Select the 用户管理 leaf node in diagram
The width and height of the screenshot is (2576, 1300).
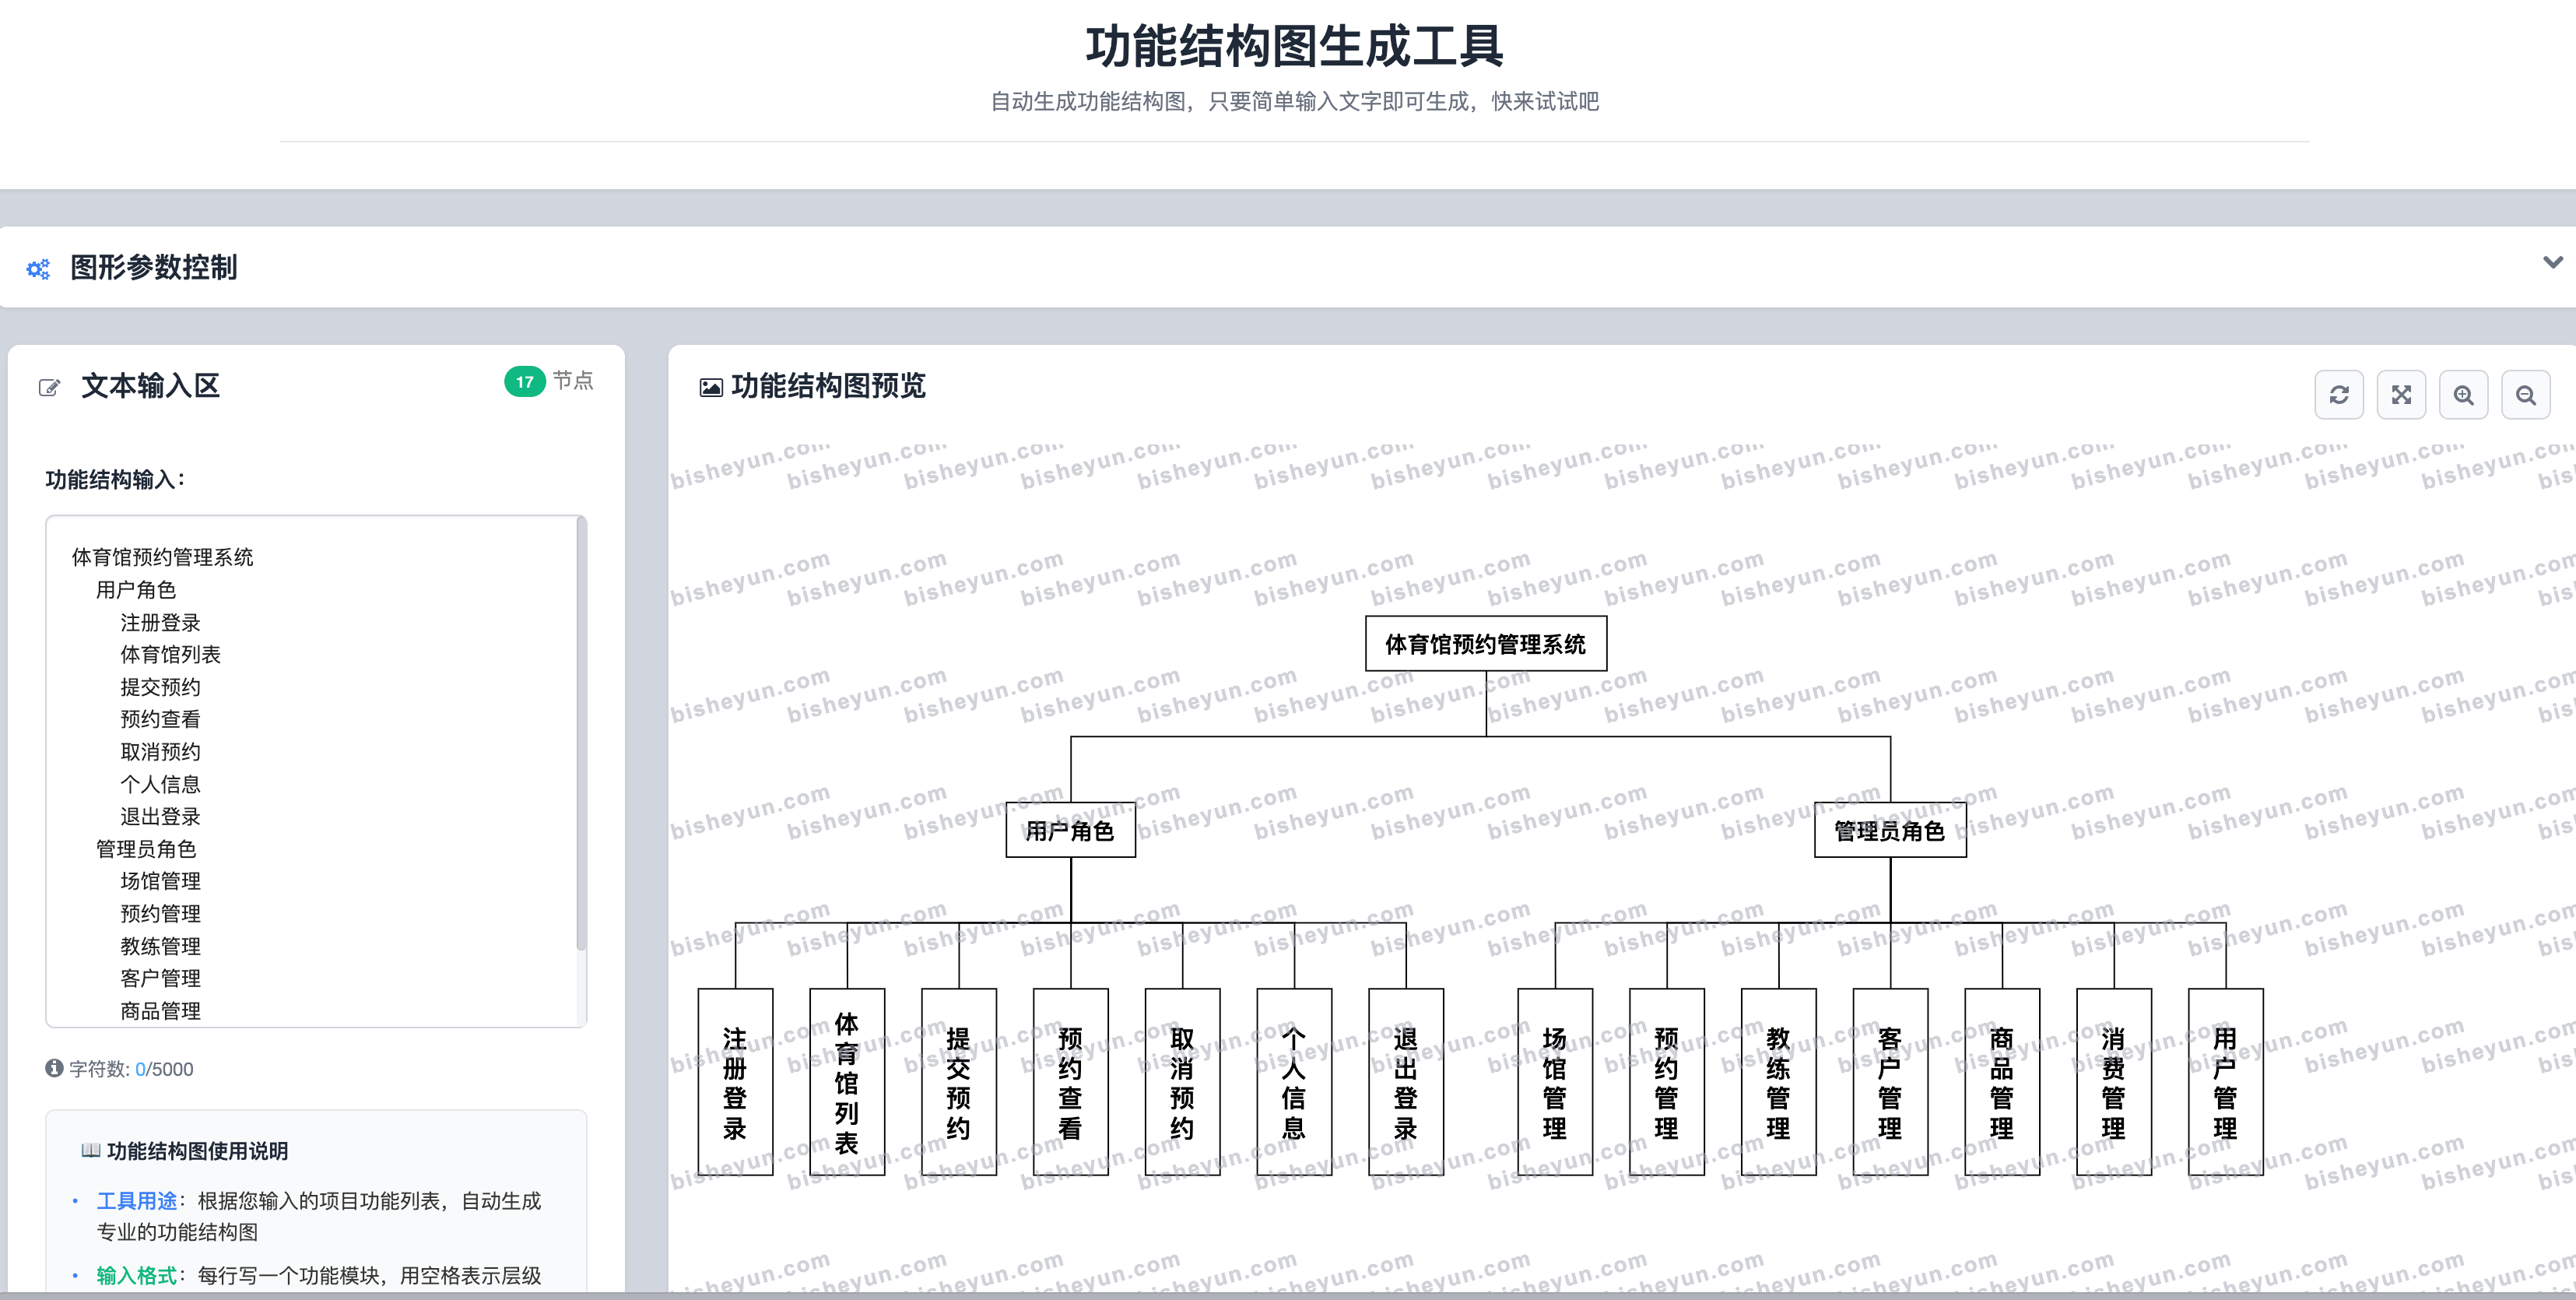point(2226,1082)
